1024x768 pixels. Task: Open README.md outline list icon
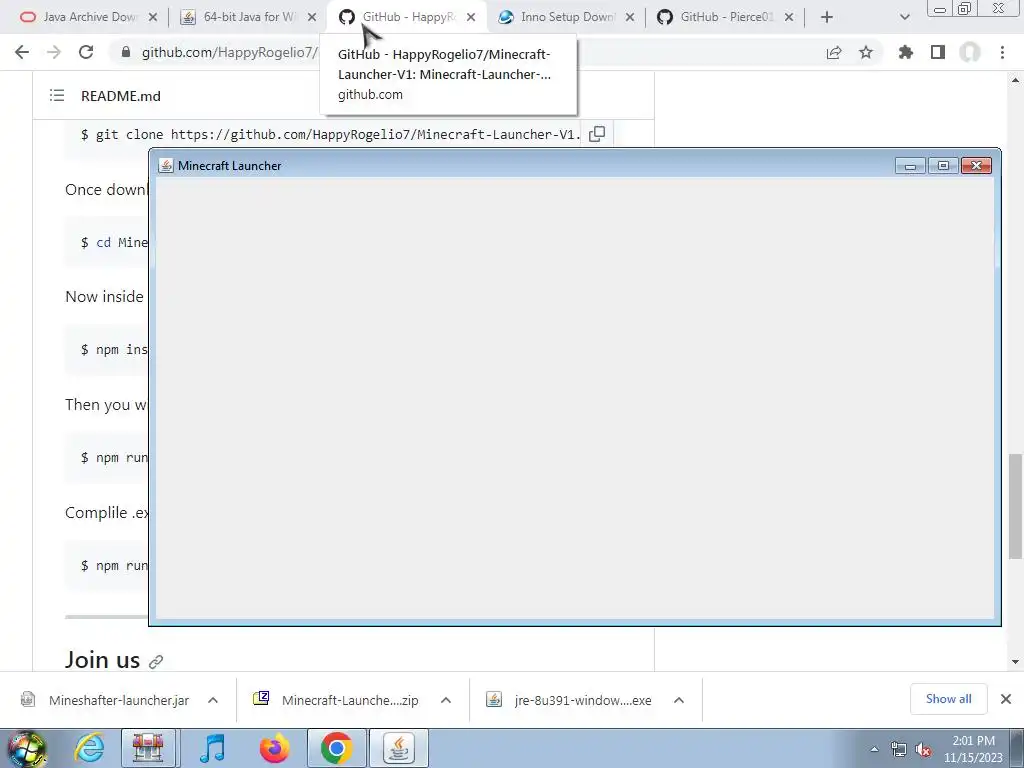(x=57, y=96)
